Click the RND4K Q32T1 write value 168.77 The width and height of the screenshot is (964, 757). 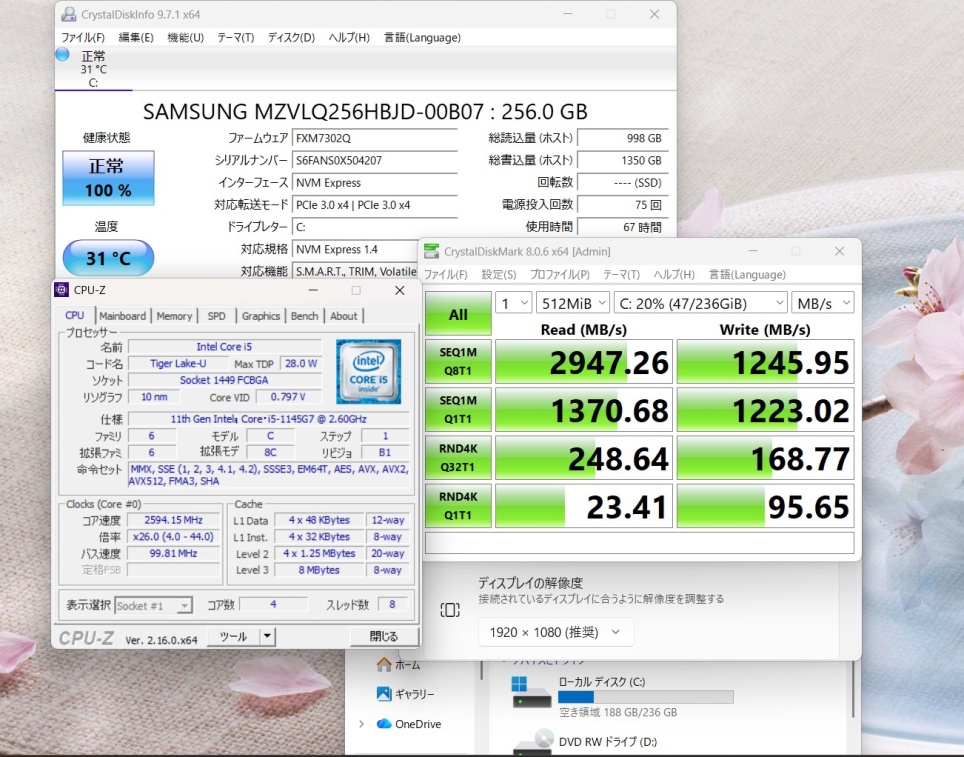pyautogui.click(x=765, y=458)
